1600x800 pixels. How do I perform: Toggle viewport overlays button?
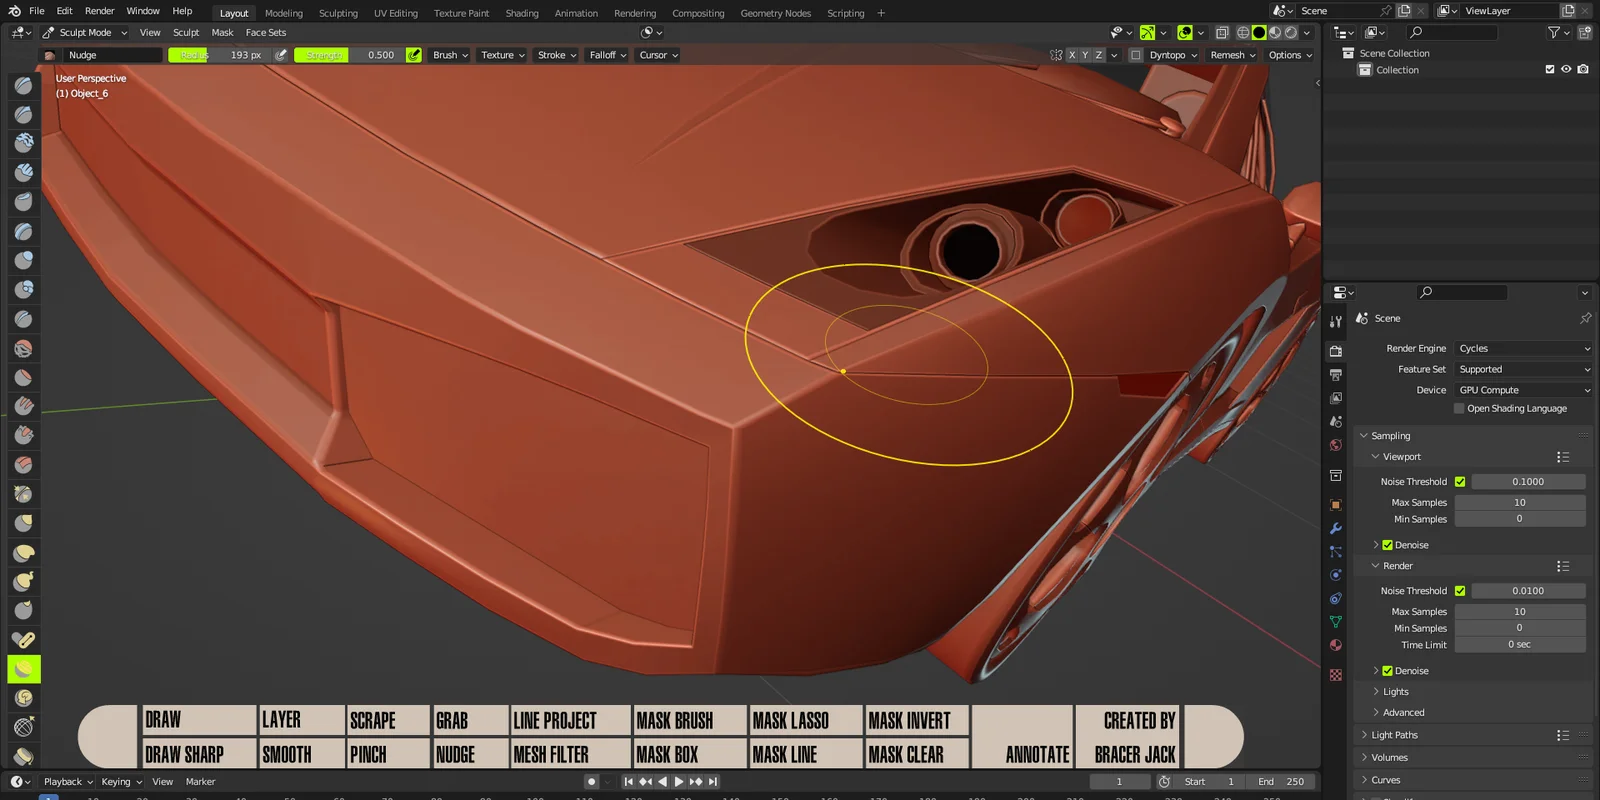tap(1185, 33)
